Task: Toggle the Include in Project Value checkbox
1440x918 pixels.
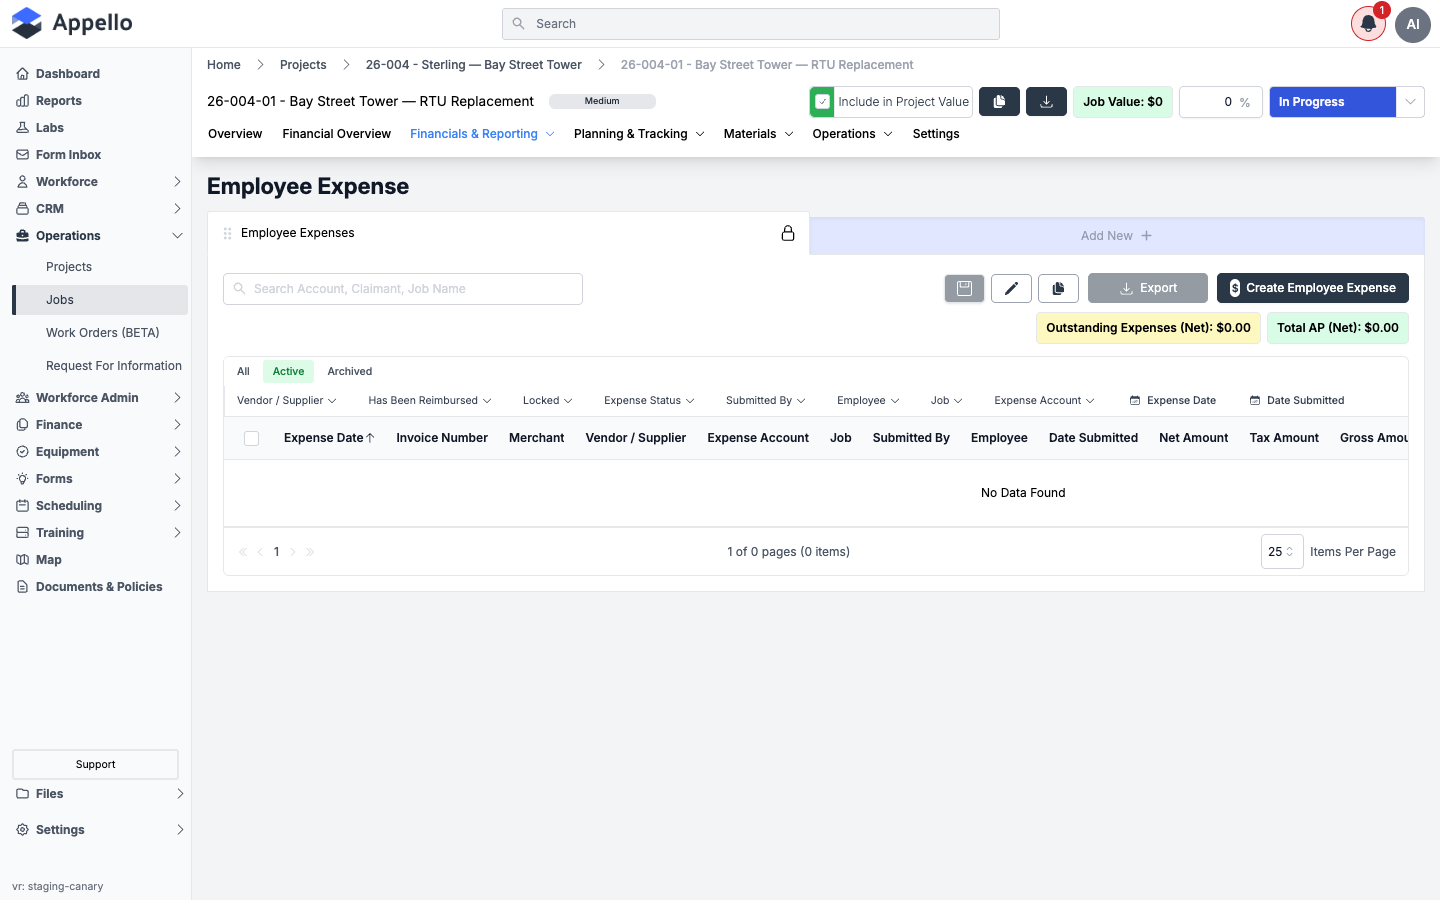Action: click(x=823, y=102)
